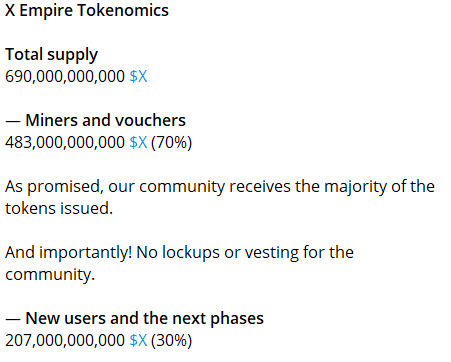This screenshot has height=362, width=451.
Task: Click New users and the next phases heading
Action: pos(144,318)
